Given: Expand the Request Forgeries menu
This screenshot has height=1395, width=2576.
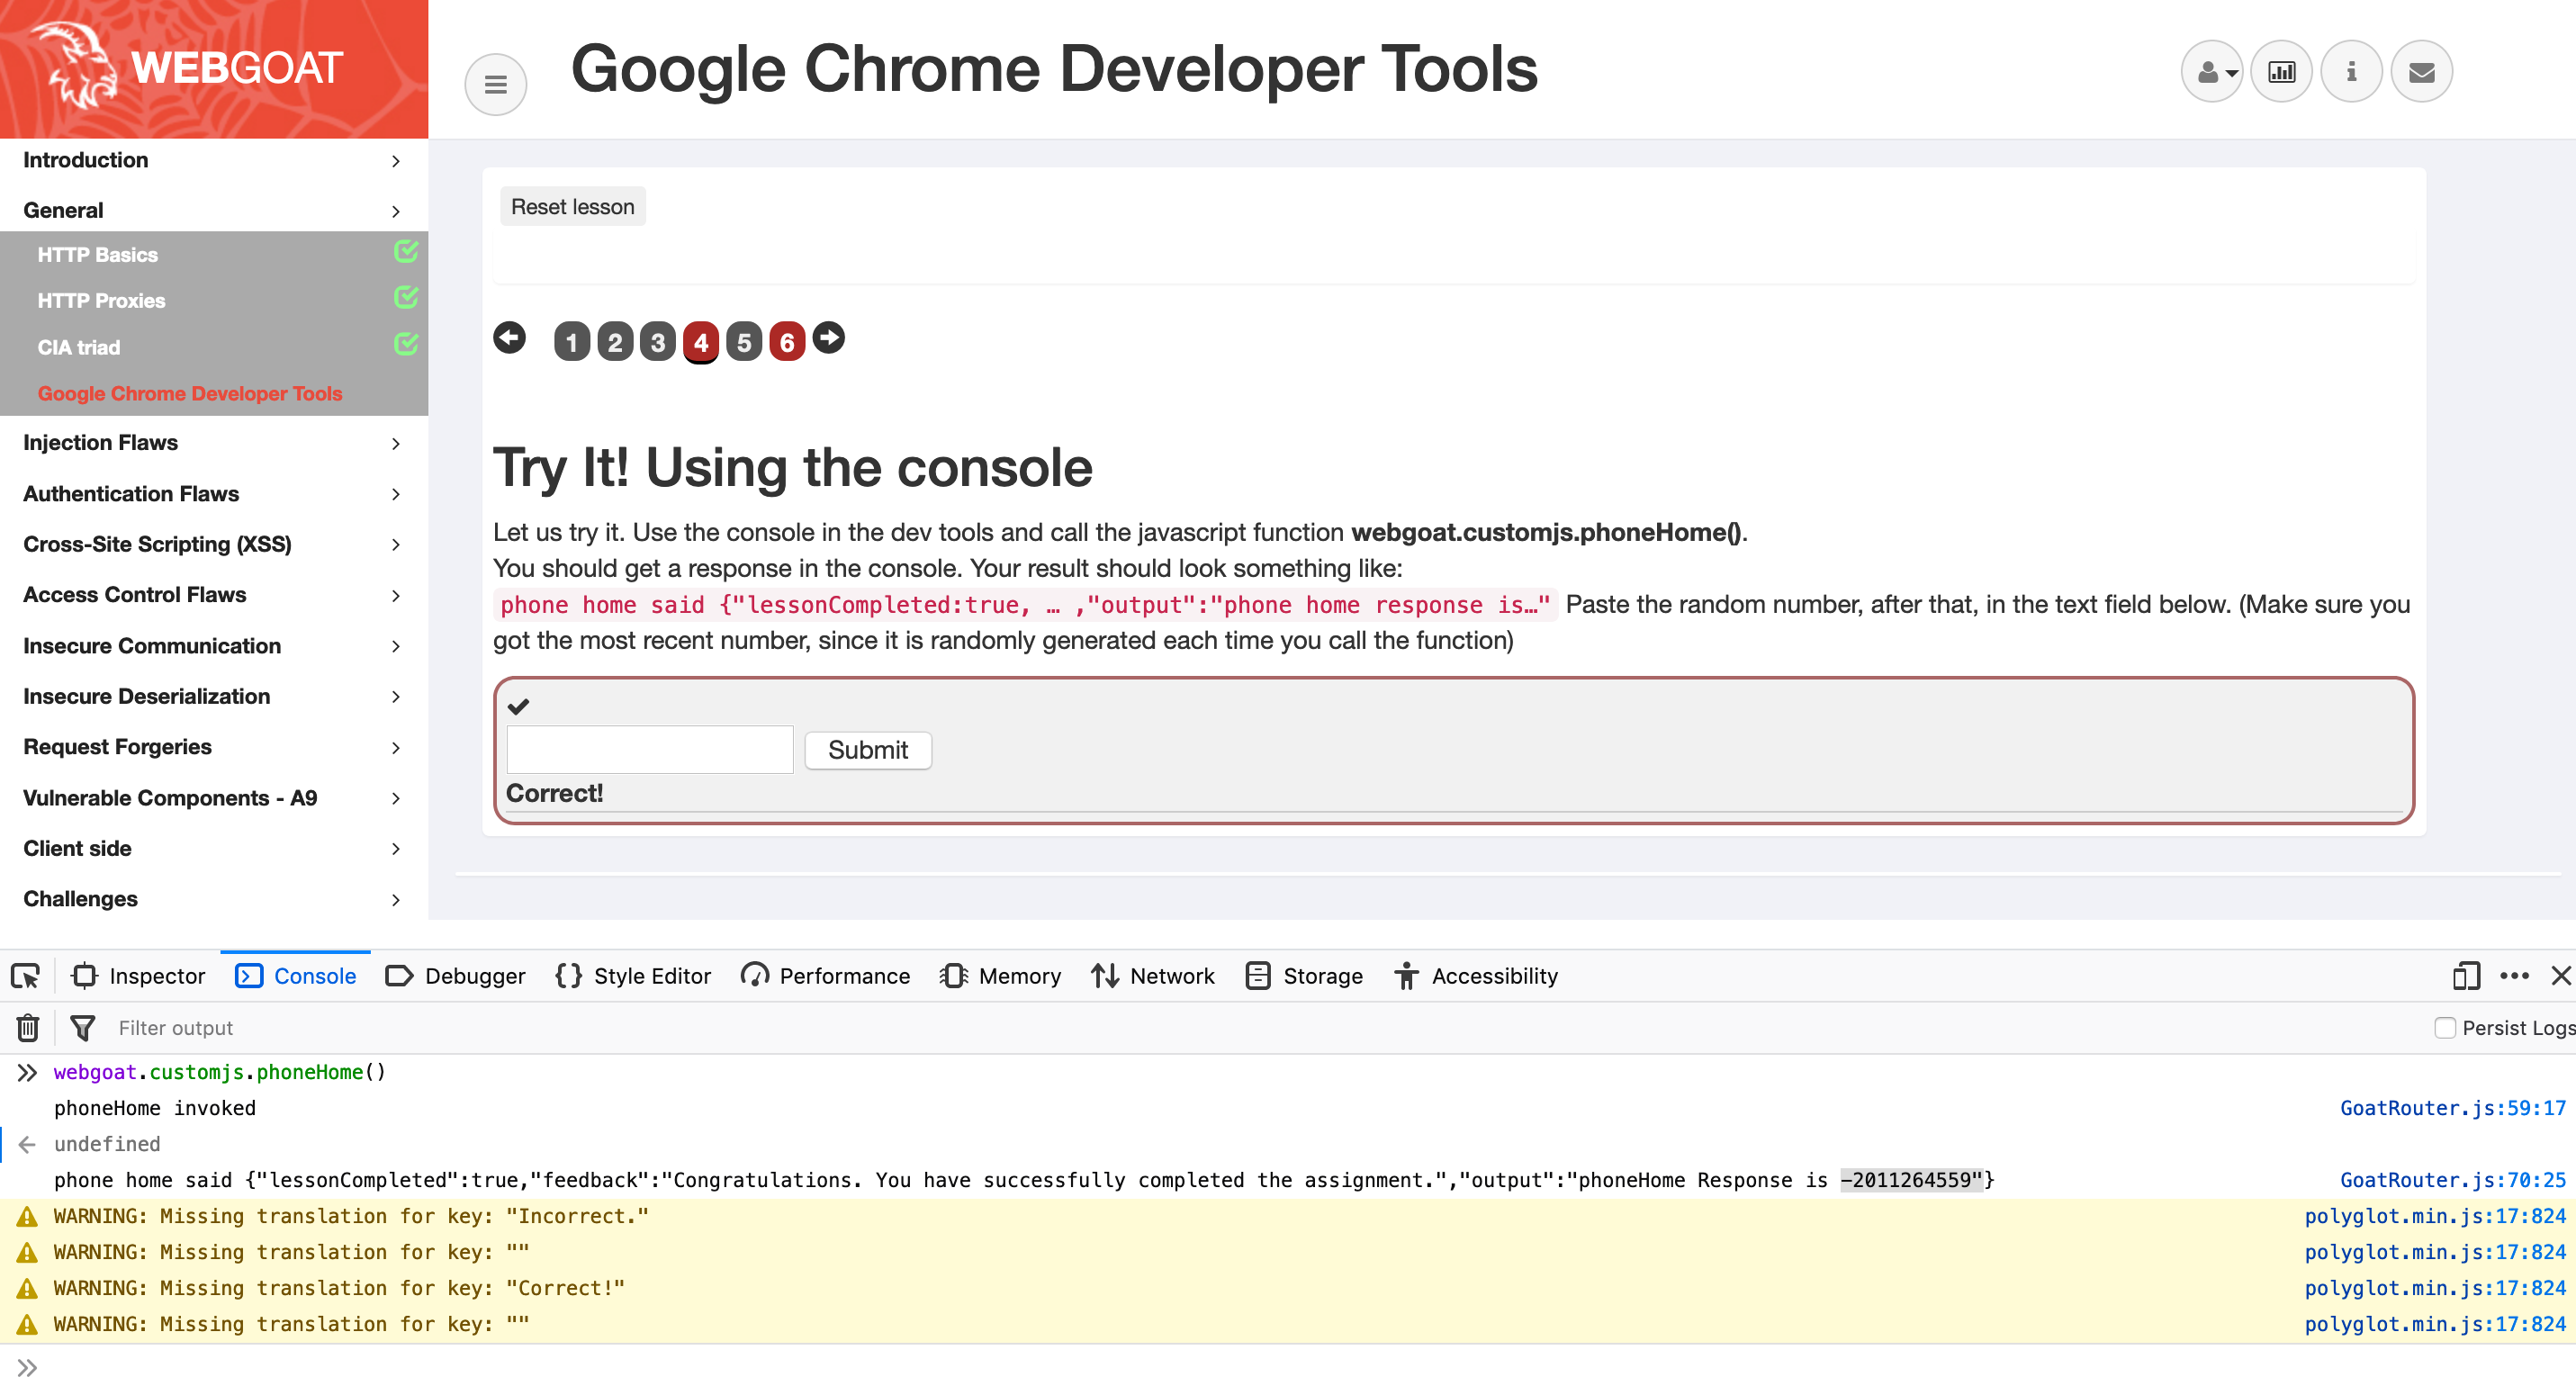Looking at the screenshot, I should tap(214, 747).
